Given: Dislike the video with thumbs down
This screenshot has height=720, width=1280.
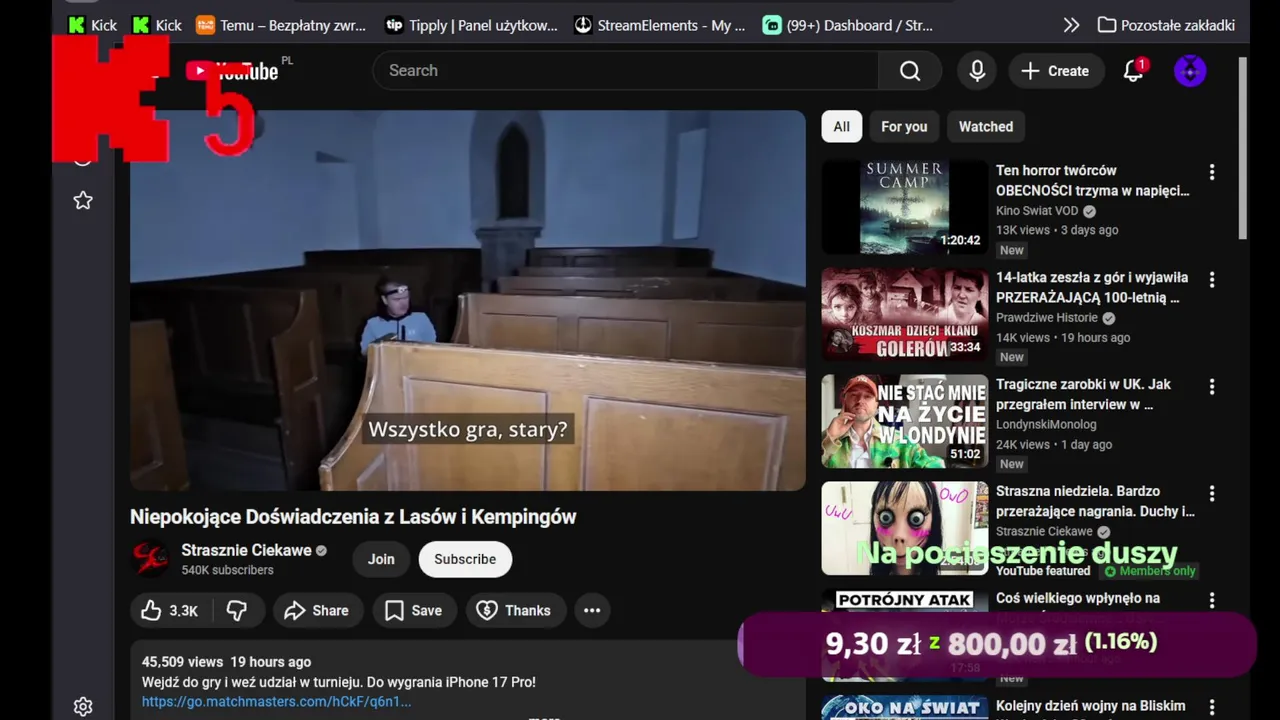Looking at the screenshot, I should point(237,610).
